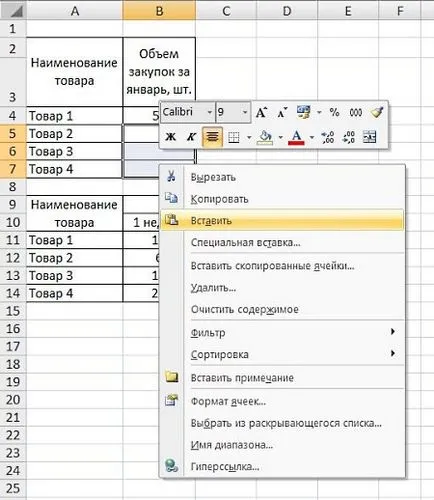Choose Вставить скопированные ячейки...

[282, 266]
